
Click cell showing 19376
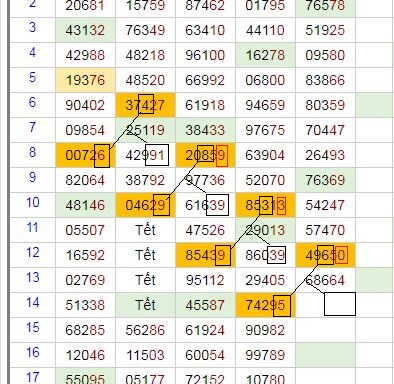(x=85, y=80)
